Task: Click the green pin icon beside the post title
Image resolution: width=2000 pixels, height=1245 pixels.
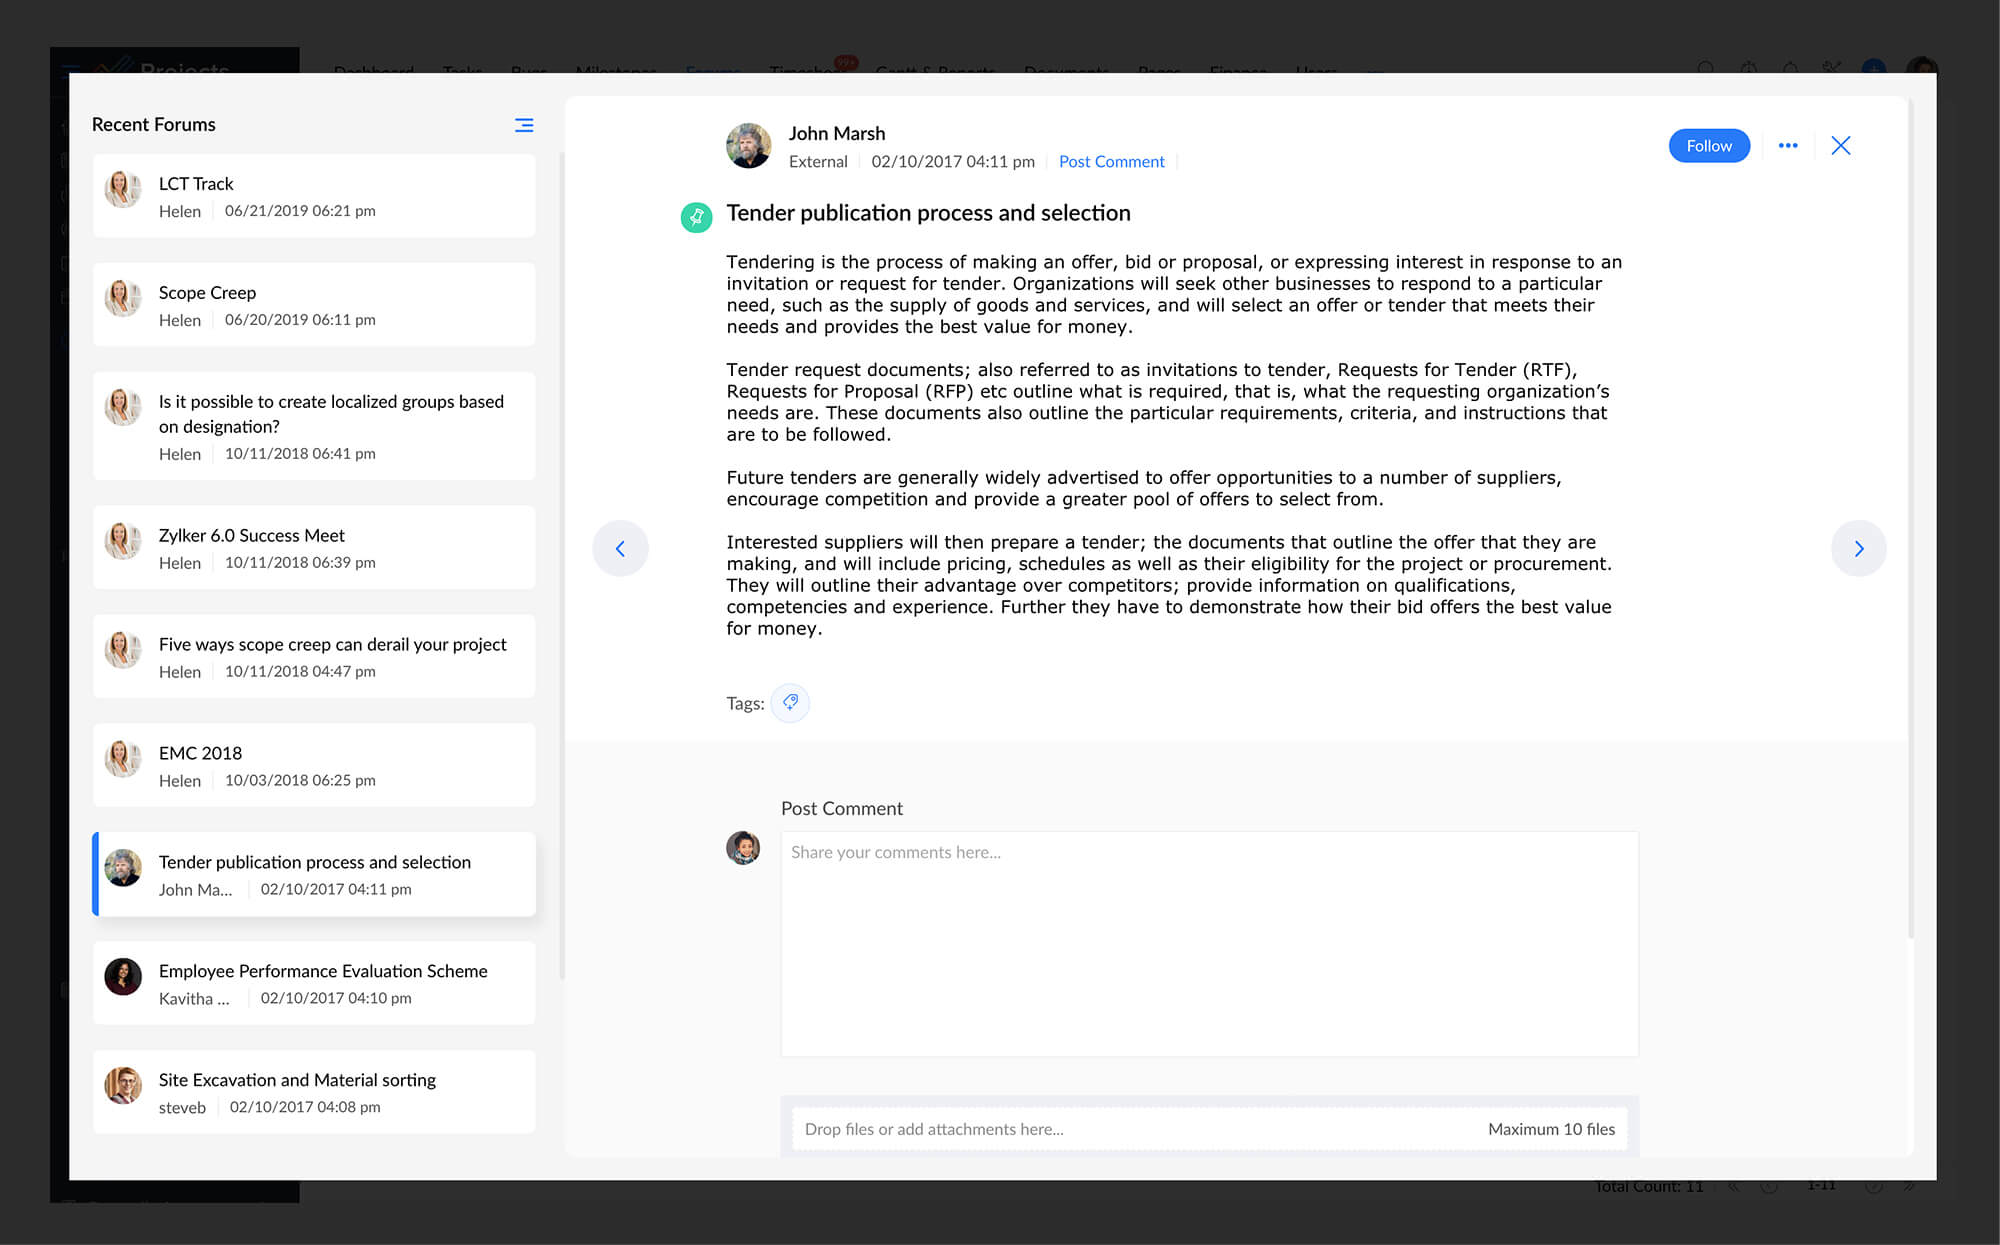Action: [696, 216]
